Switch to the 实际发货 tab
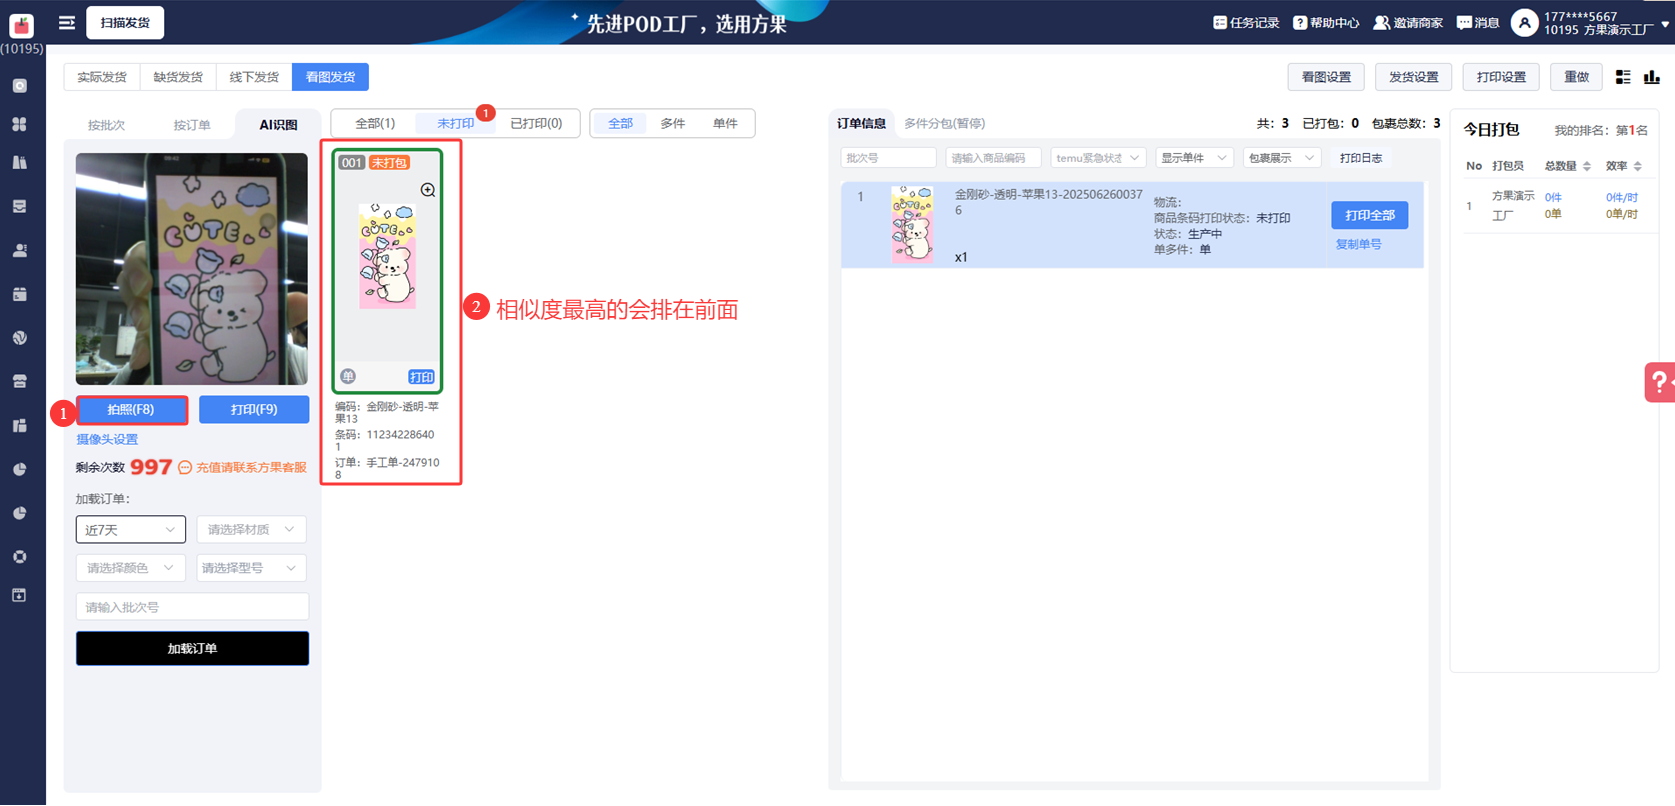 pyautogui.click(x=102, y=77)
